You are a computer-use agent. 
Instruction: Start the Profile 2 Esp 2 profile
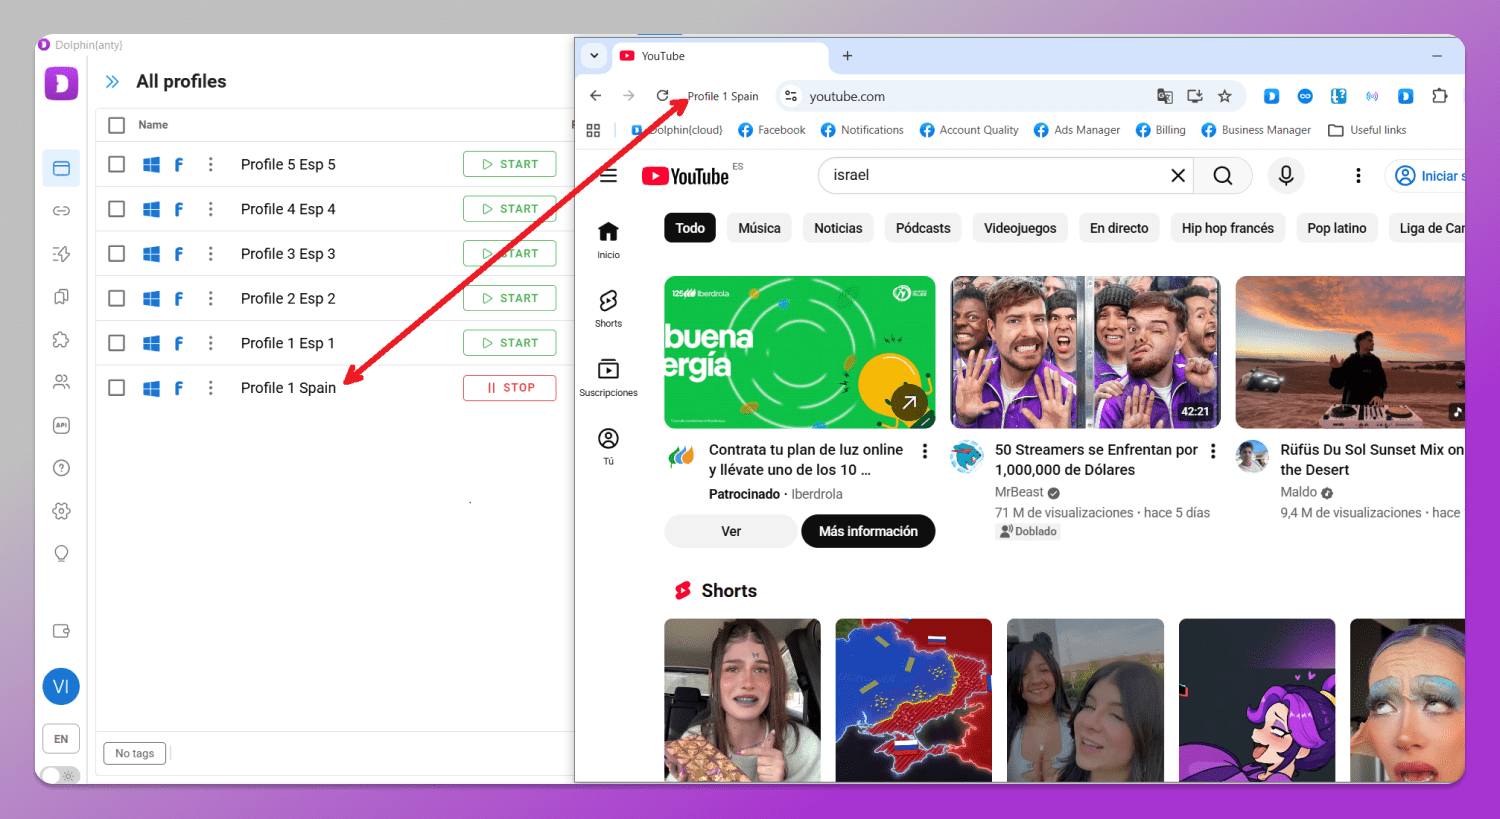pyautogui.click(x=509, y=298)
